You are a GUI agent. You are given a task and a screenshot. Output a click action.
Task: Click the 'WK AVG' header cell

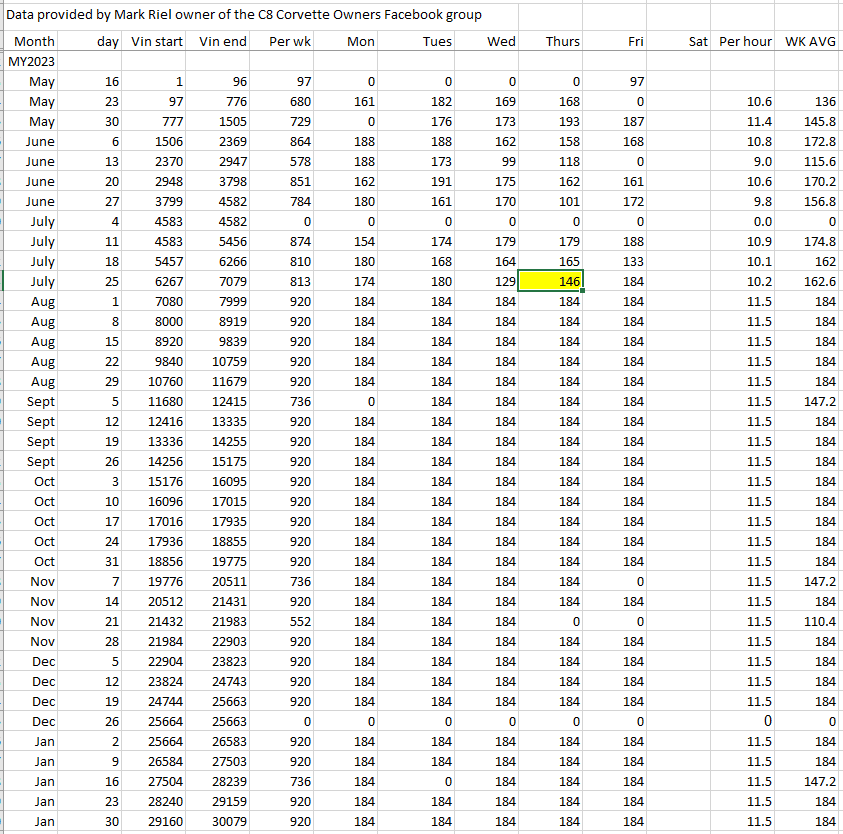(x=810, y=42)
